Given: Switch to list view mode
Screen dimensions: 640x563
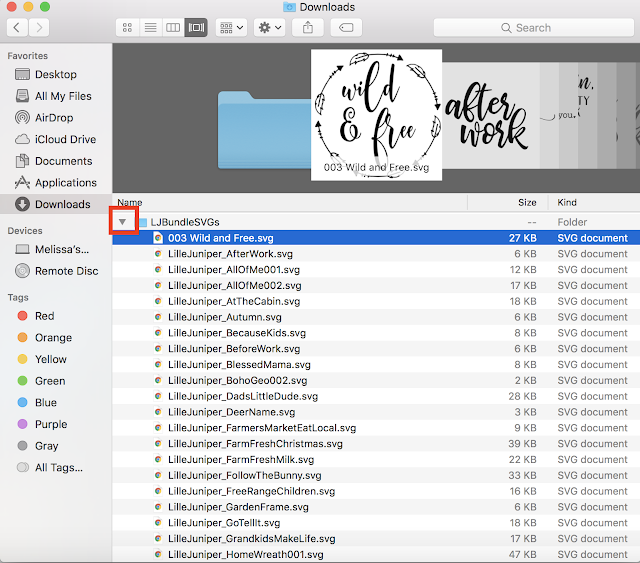Looking at the screenshot, I should (x=151, y=27).
